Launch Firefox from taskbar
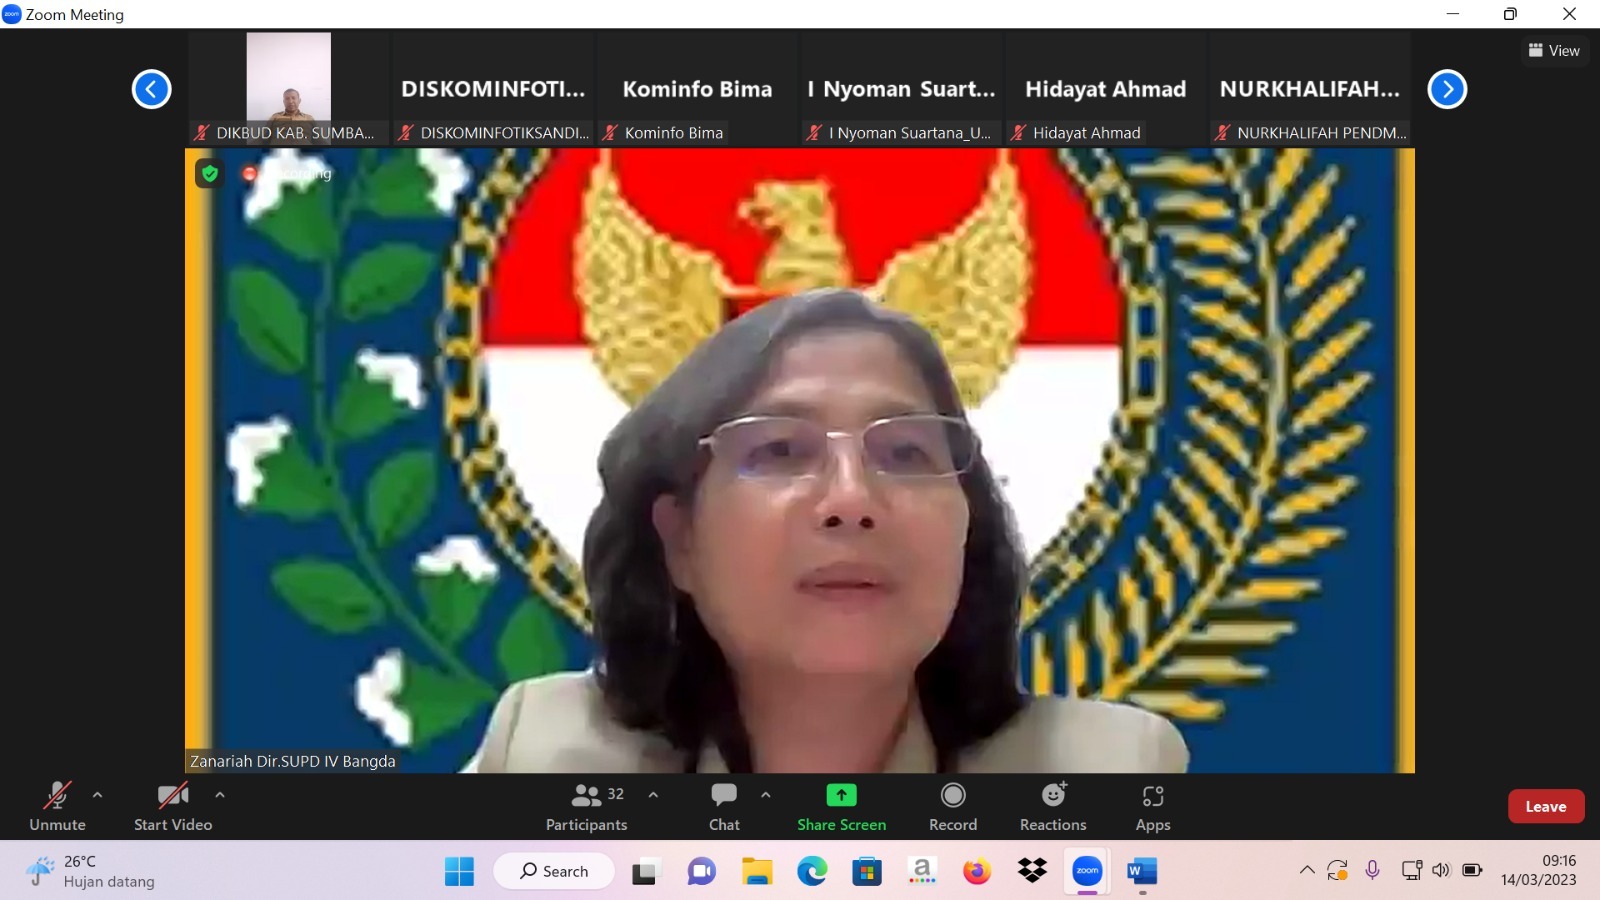The image size is (1600, 900). pos(977,871)
